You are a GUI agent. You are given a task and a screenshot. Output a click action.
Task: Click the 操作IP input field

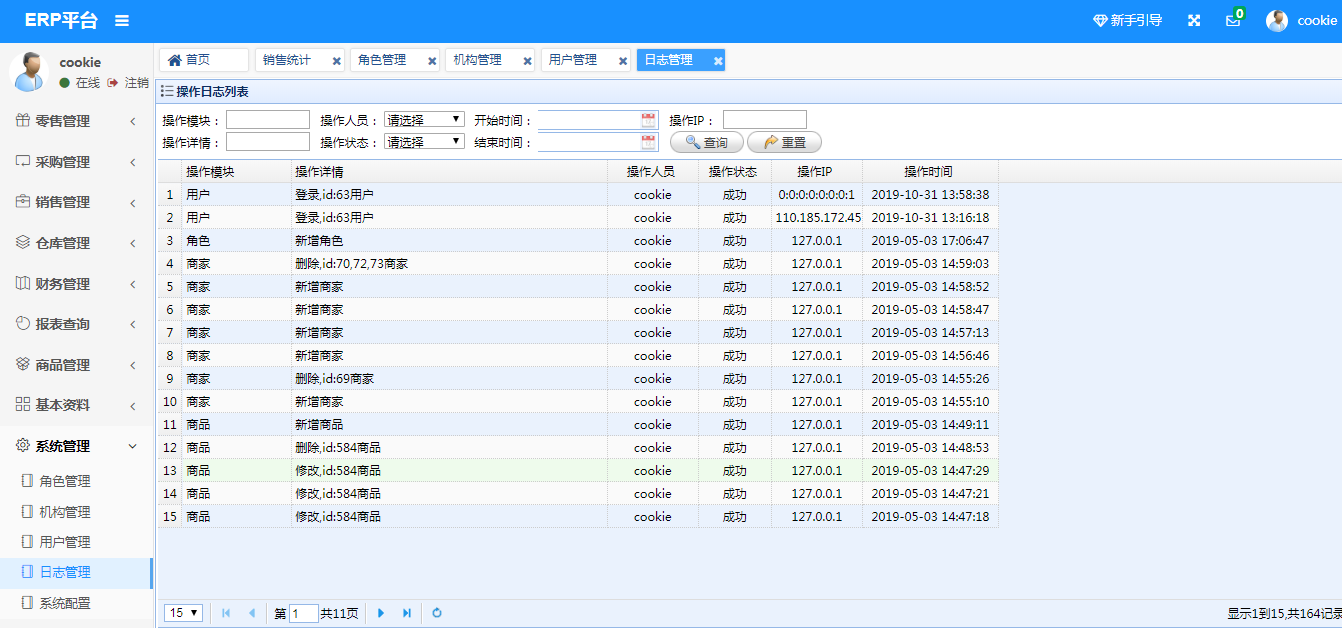764,120
